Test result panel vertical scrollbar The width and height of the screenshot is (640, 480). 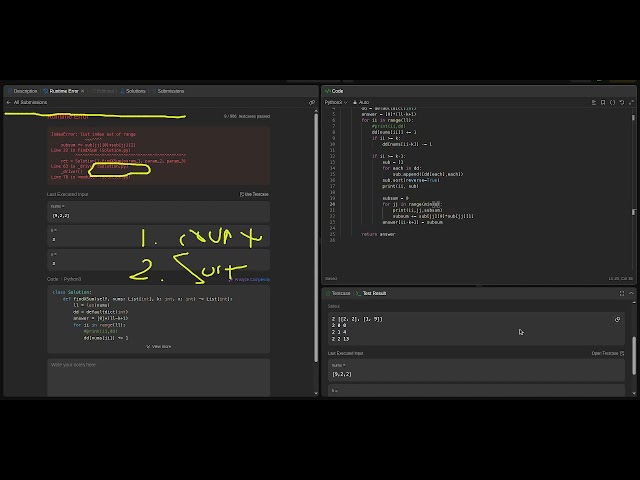[x=634, y=355]
